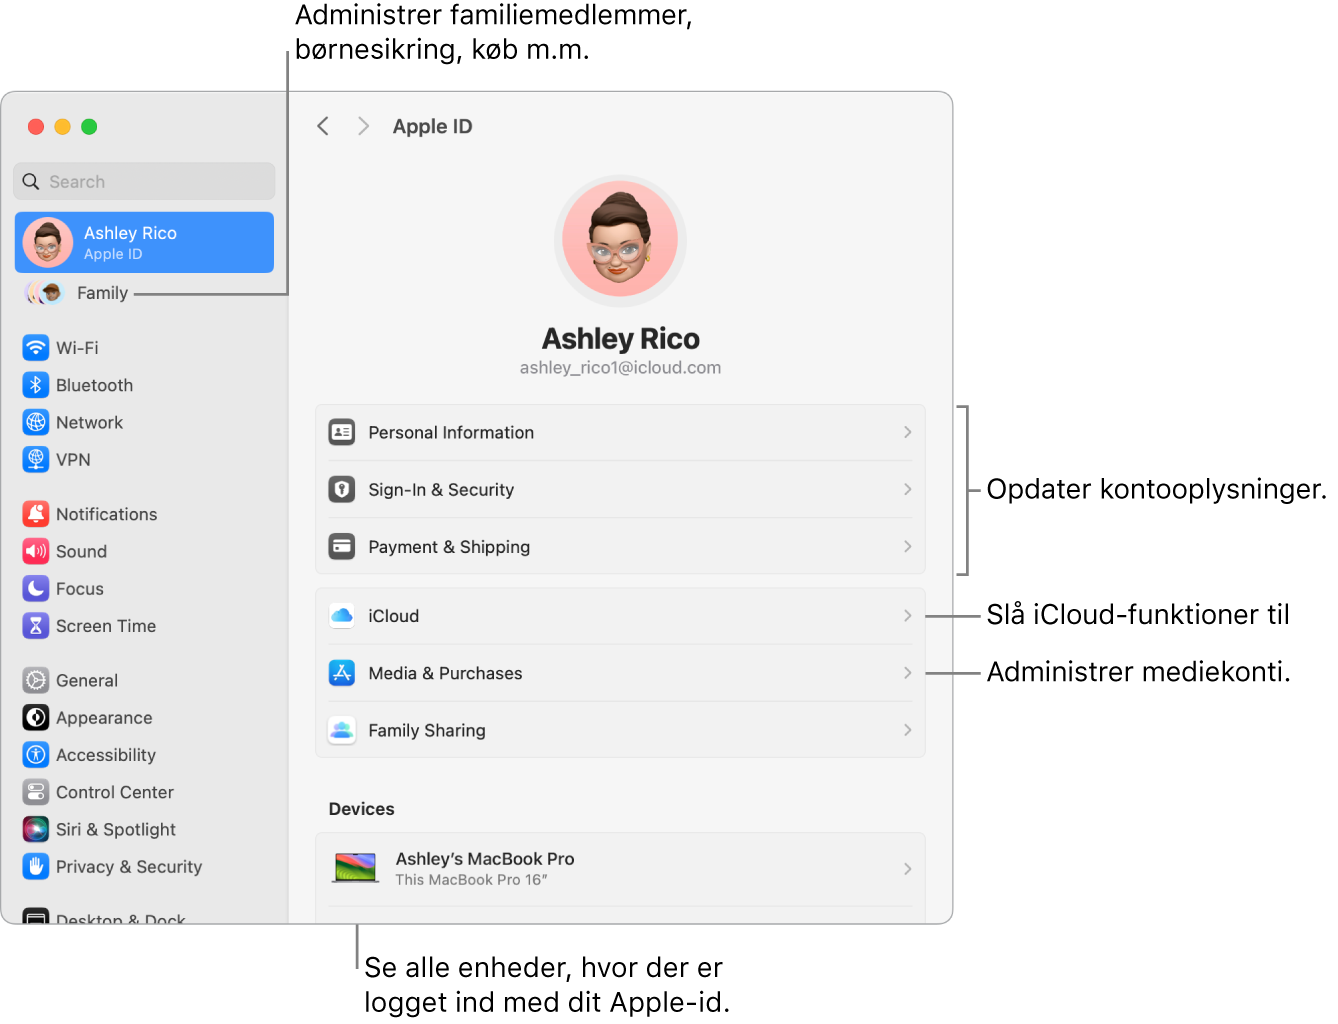Click the Family Sharing text label
The height and width of the screenshot is (1024, 1338).
[x=427, y=731]
